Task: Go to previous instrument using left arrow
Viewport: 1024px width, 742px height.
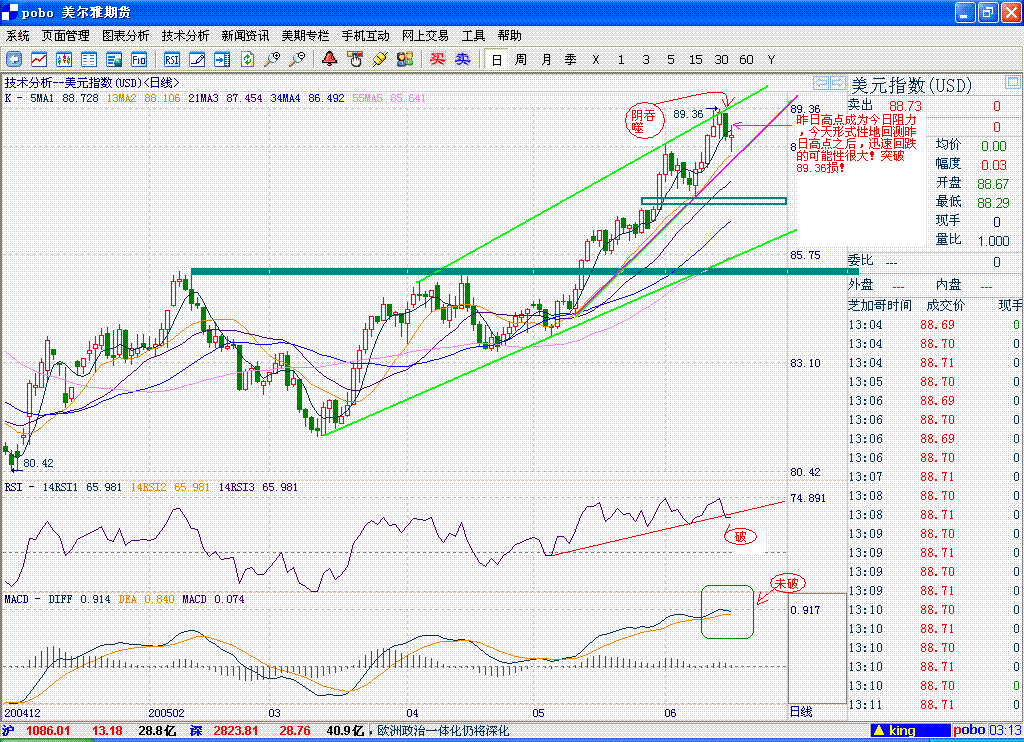Action: [821, 83]
